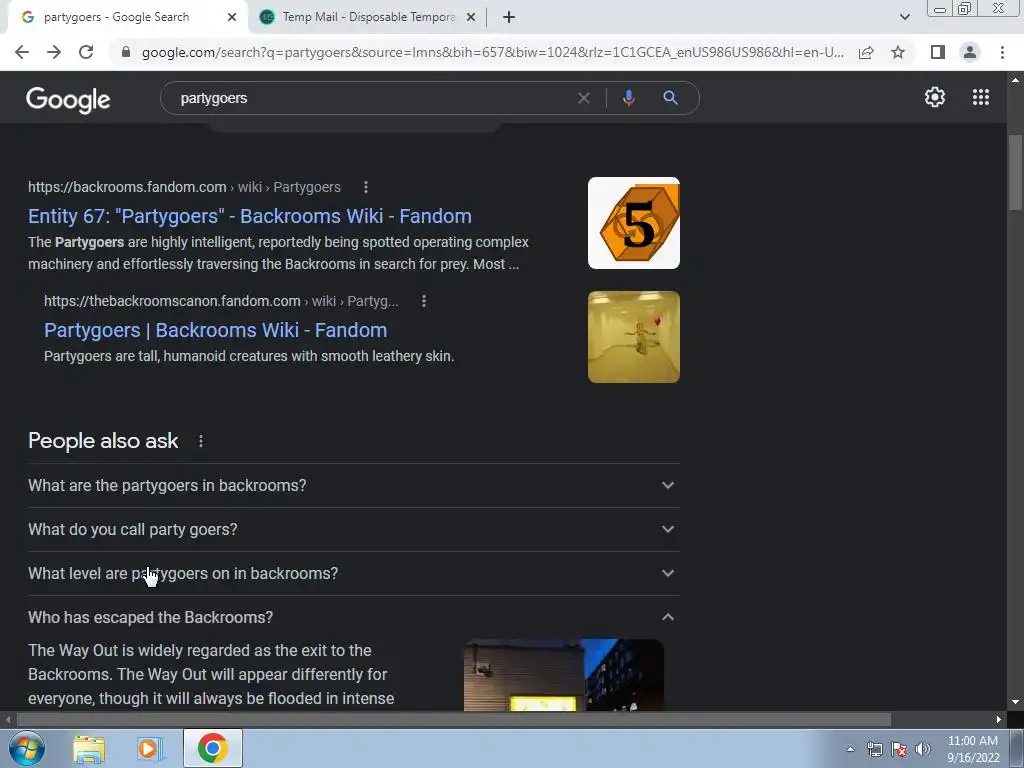Click the orange number 5 thumbnail
The image size is (1024, 768).
(x=633, y=223)
